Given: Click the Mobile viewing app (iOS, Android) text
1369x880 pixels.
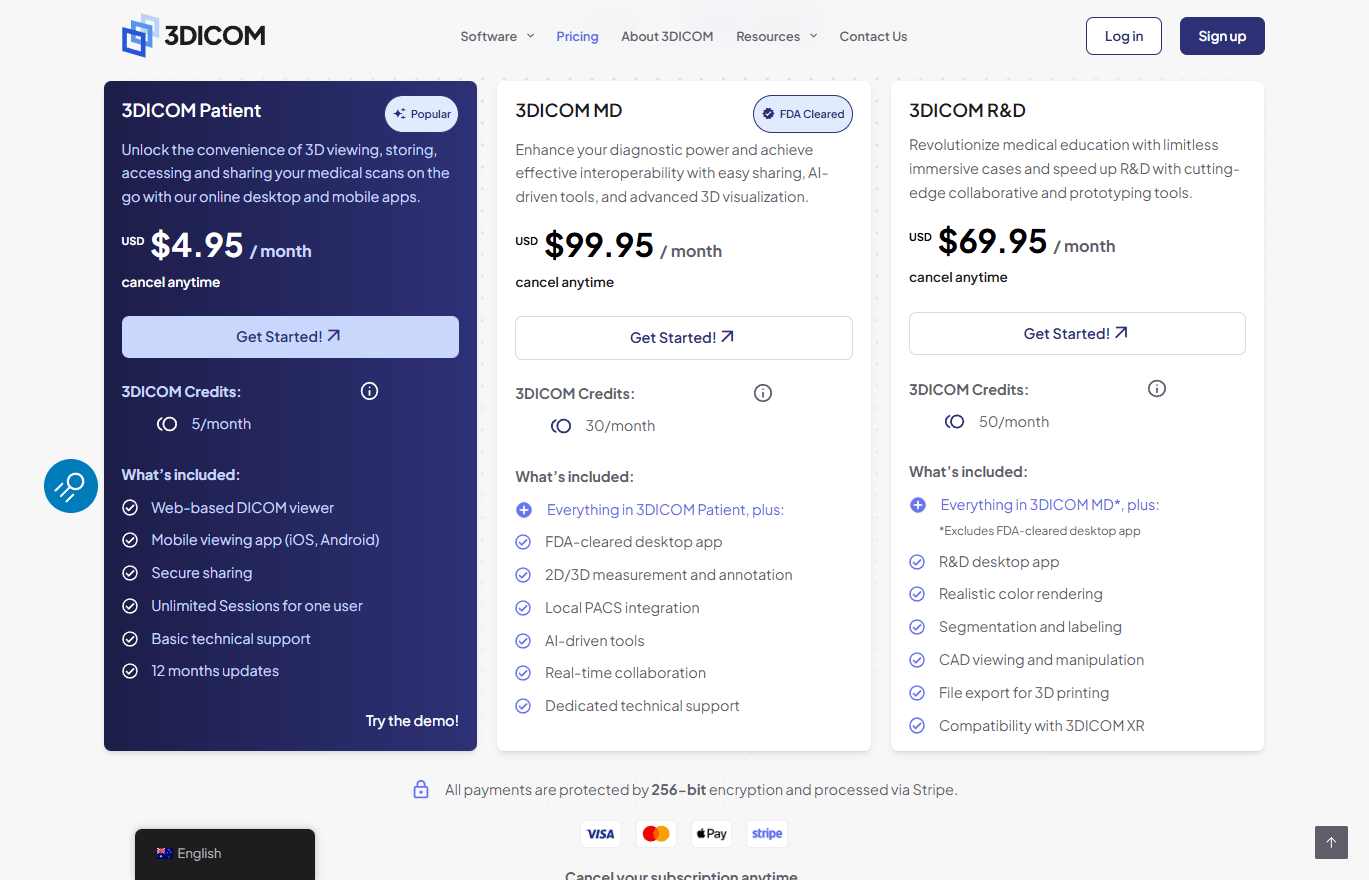Looking at the screenshot, I should [x=265, y=540].
